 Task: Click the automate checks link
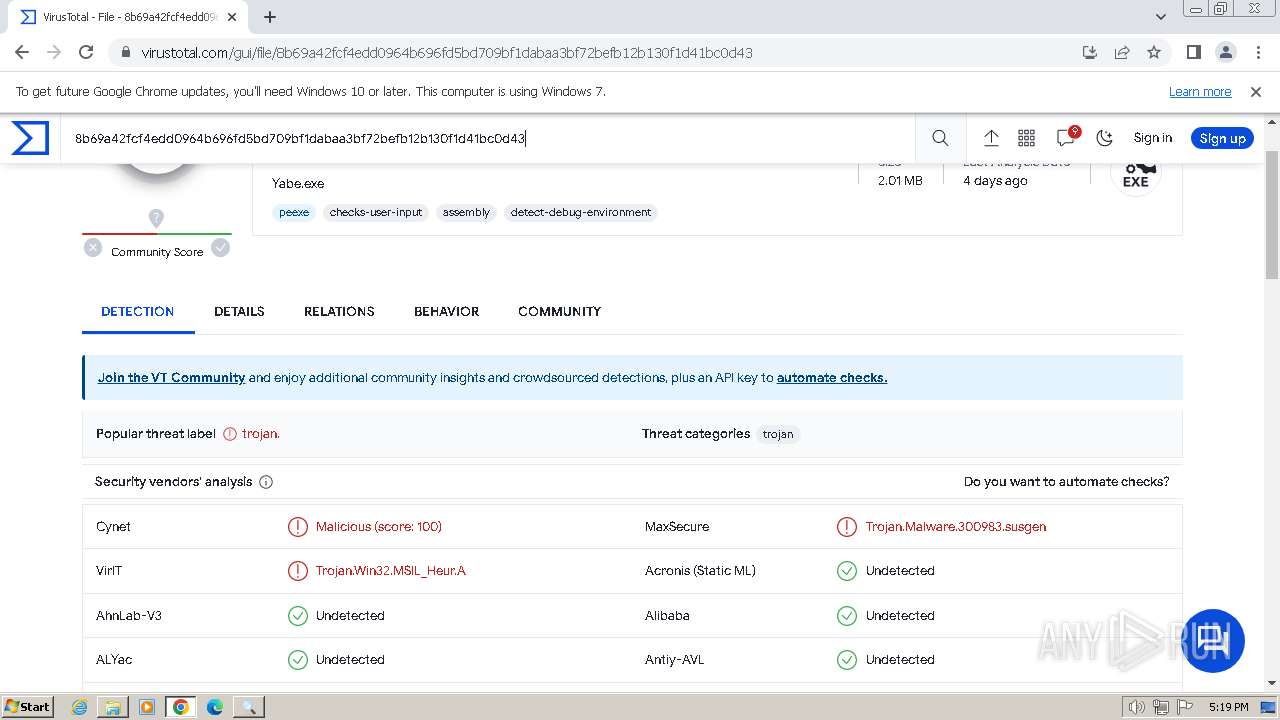click(x=832, y=377)
